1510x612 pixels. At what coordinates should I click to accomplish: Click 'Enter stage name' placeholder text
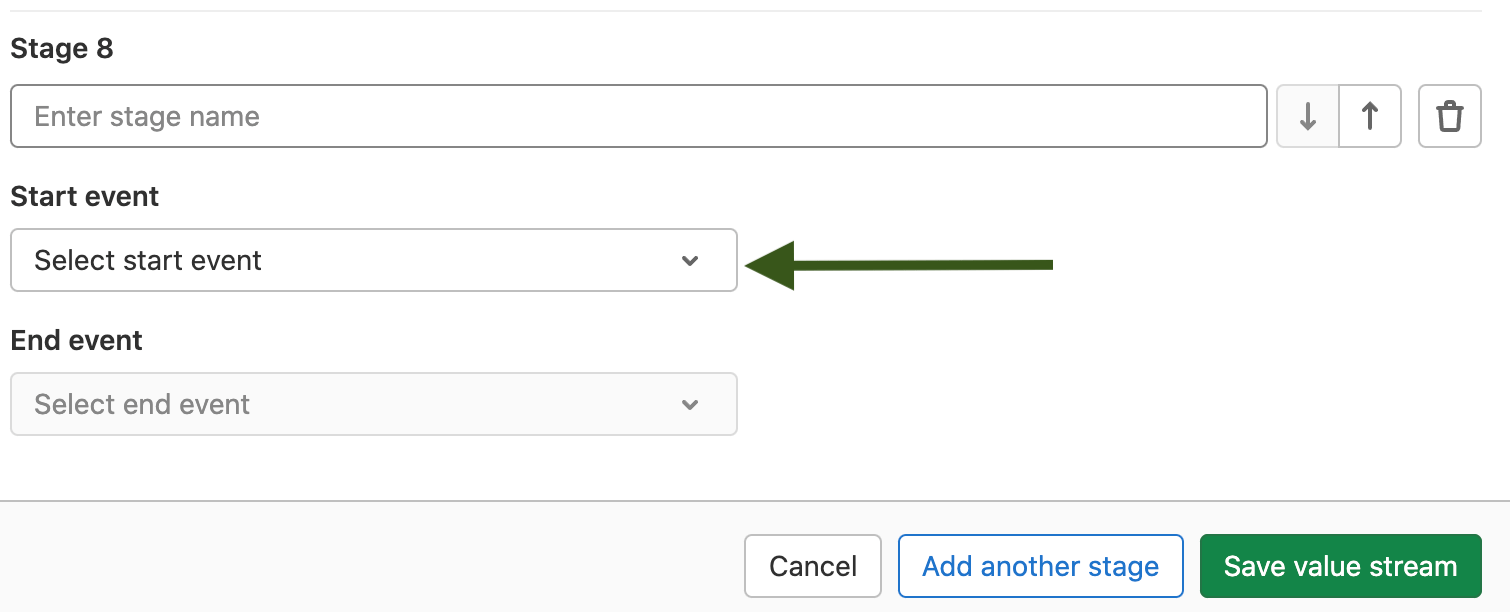pyautogui.click(x=147, y=117)
